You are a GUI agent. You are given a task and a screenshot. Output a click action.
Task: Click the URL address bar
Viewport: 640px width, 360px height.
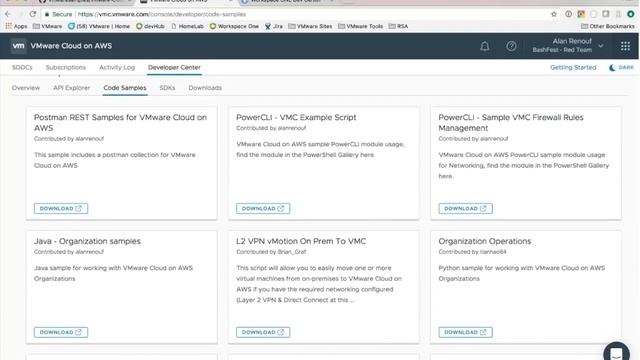[294, 14]
